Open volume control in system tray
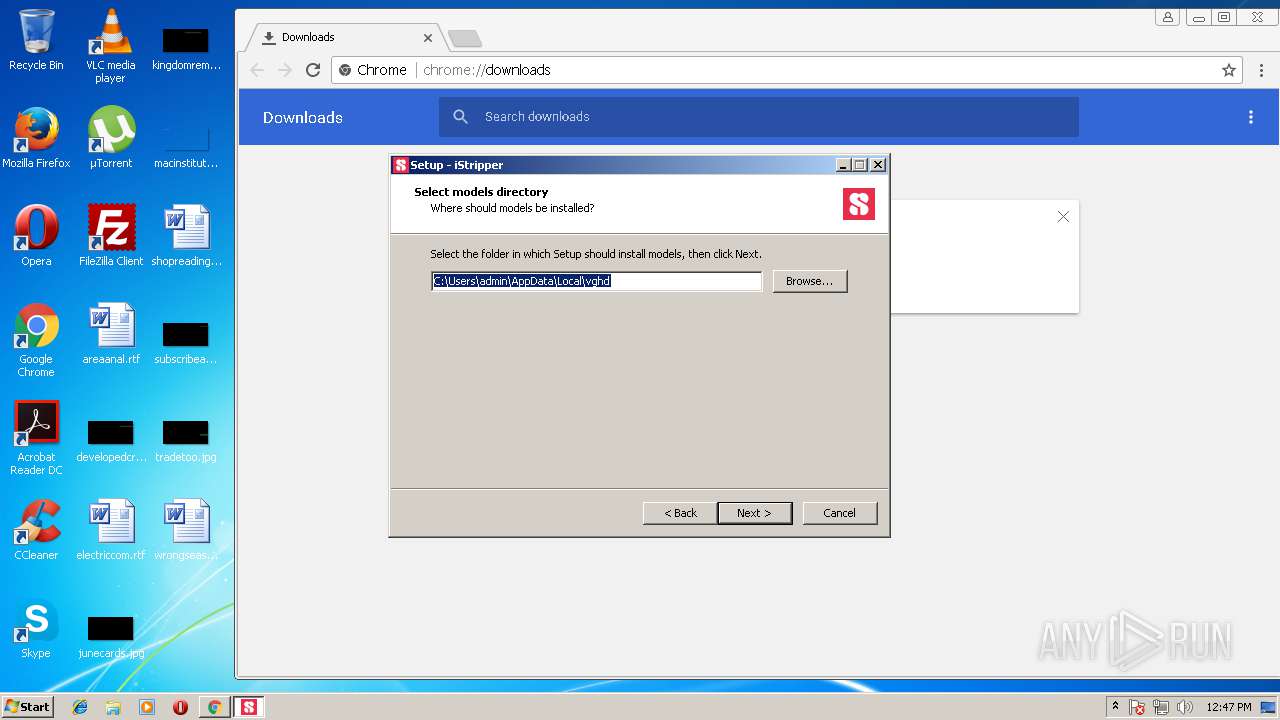 pyautogui.click(x=1185, y=707)
